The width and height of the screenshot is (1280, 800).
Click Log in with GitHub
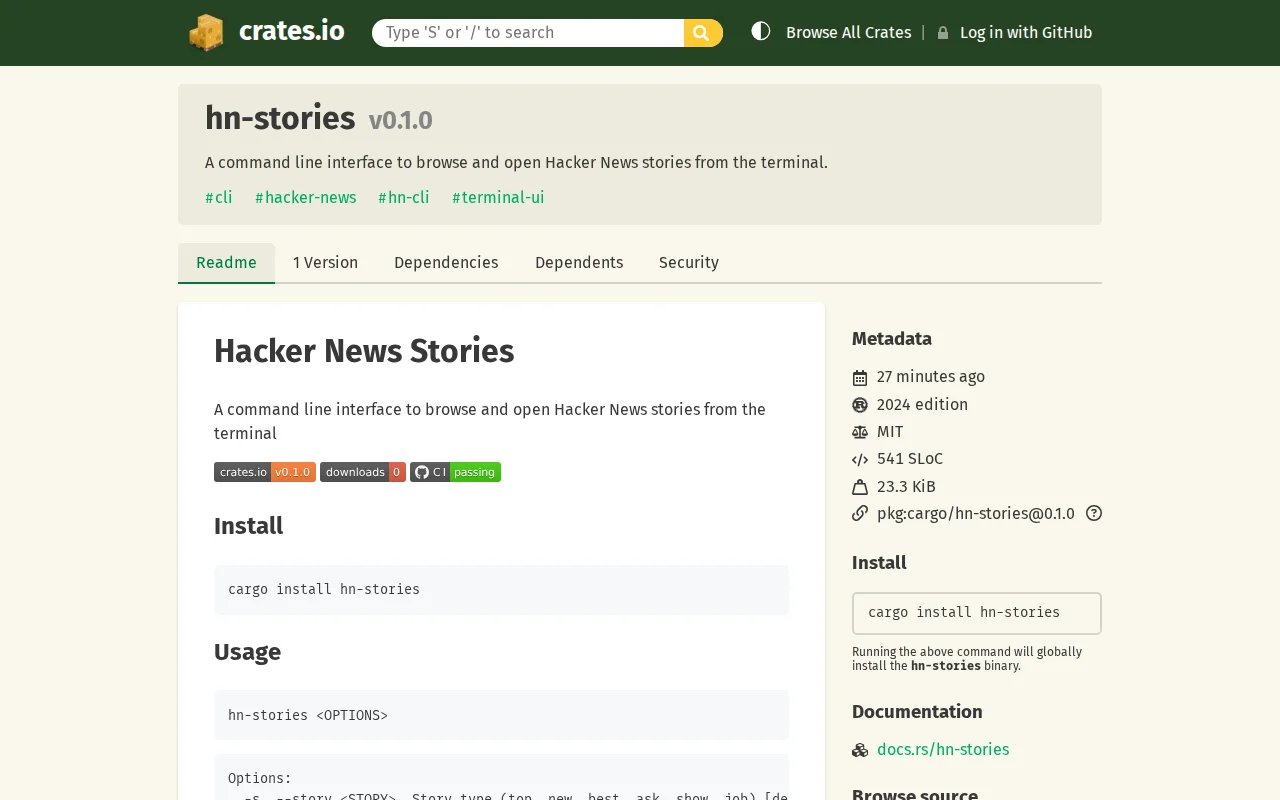[x=1026, y=33]
